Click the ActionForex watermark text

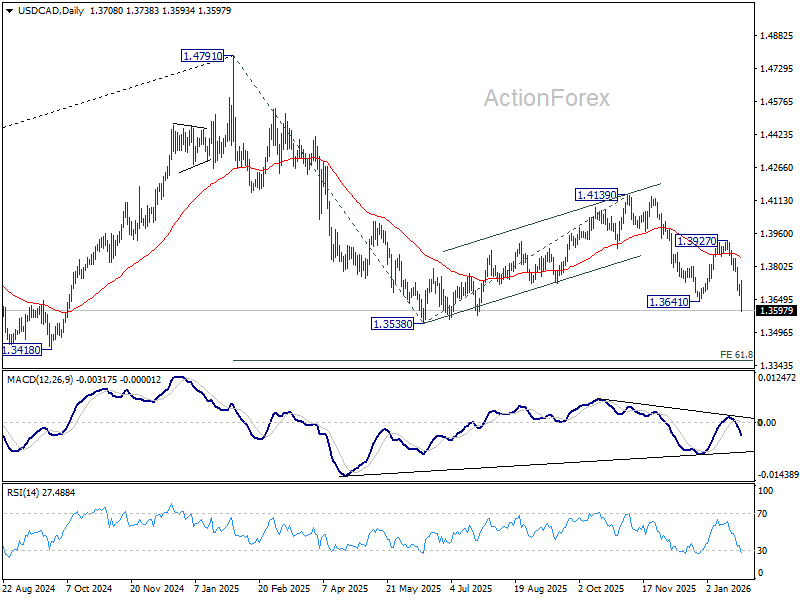546,98
